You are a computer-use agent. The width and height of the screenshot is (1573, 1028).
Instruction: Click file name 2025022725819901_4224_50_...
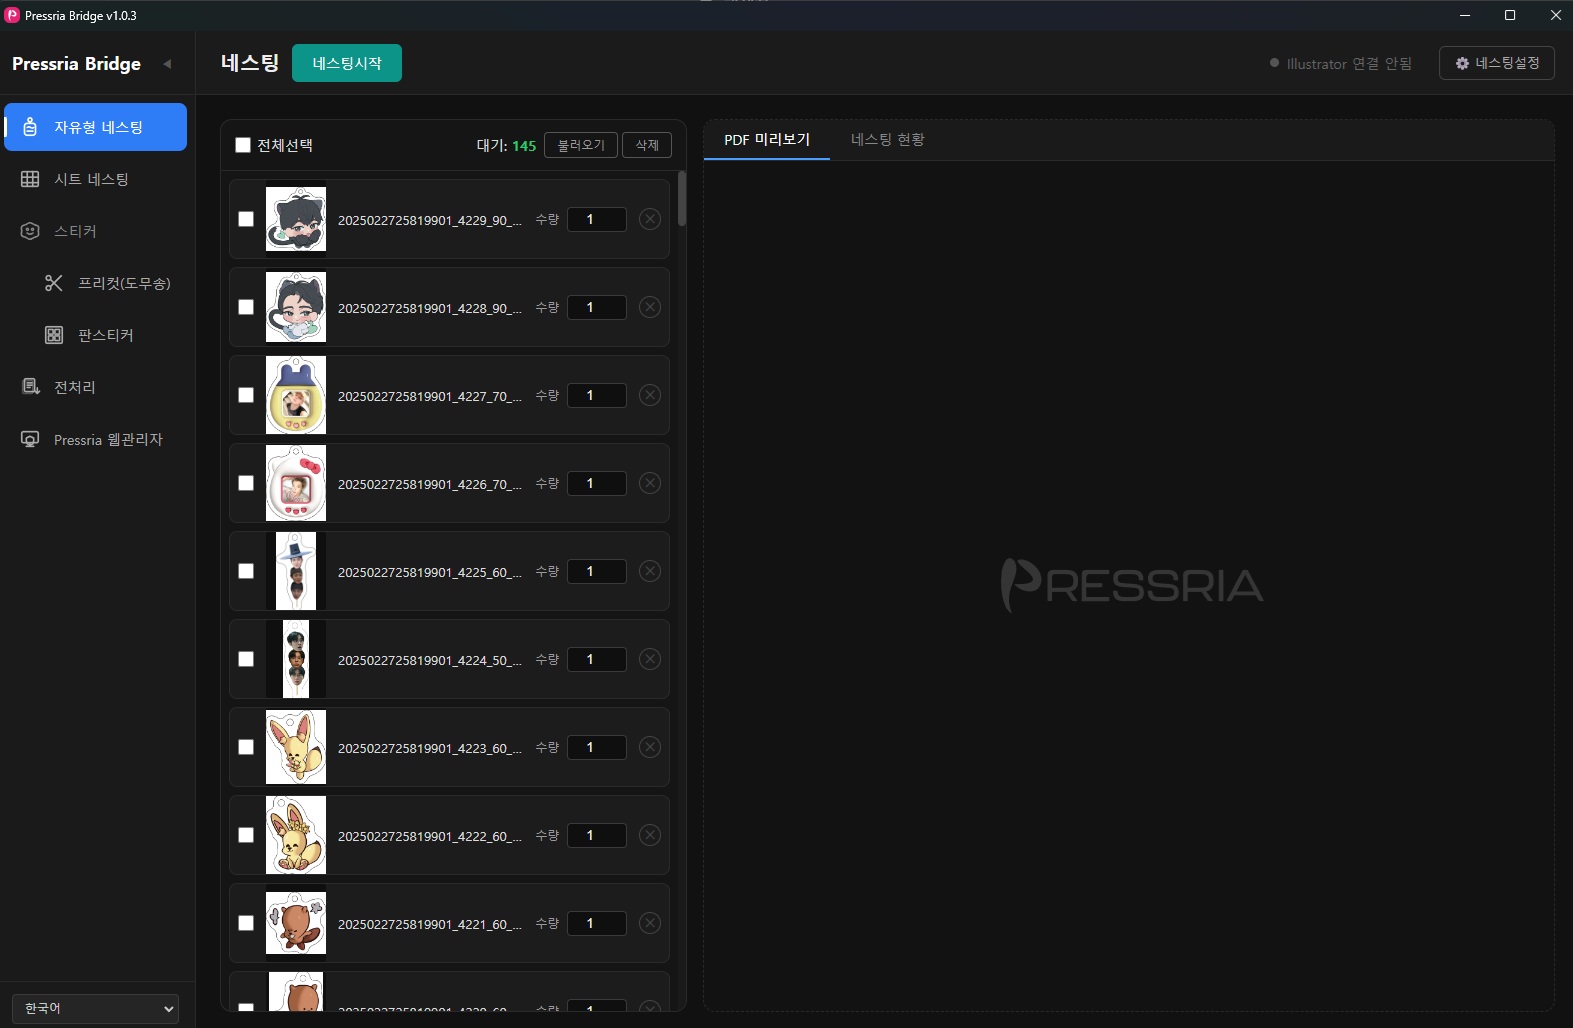point(430,660)
